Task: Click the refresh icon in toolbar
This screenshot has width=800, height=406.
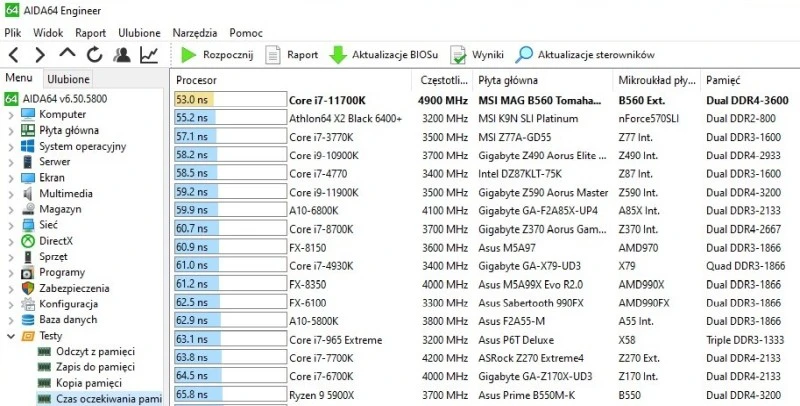Action: 94,55
